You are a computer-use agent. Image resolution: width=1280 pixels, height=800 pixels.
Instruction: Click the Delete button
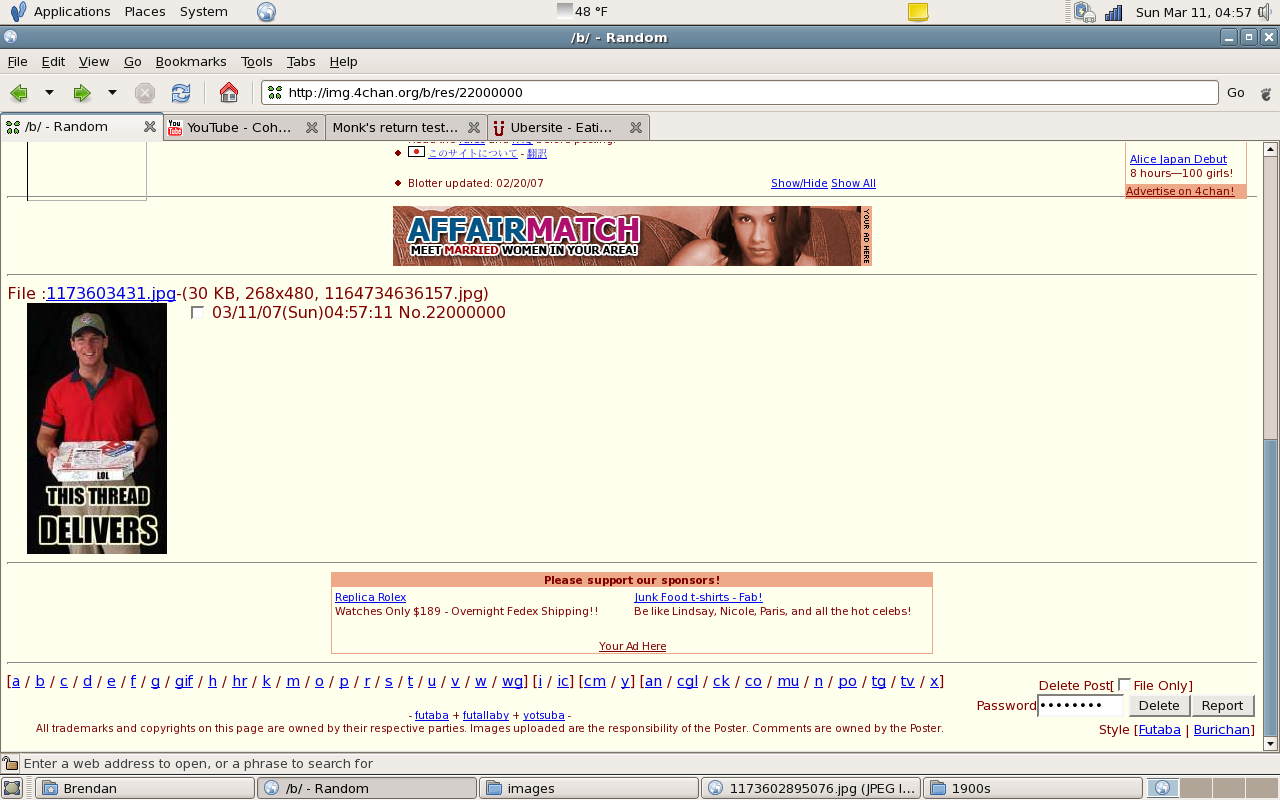click(1159, 706)
